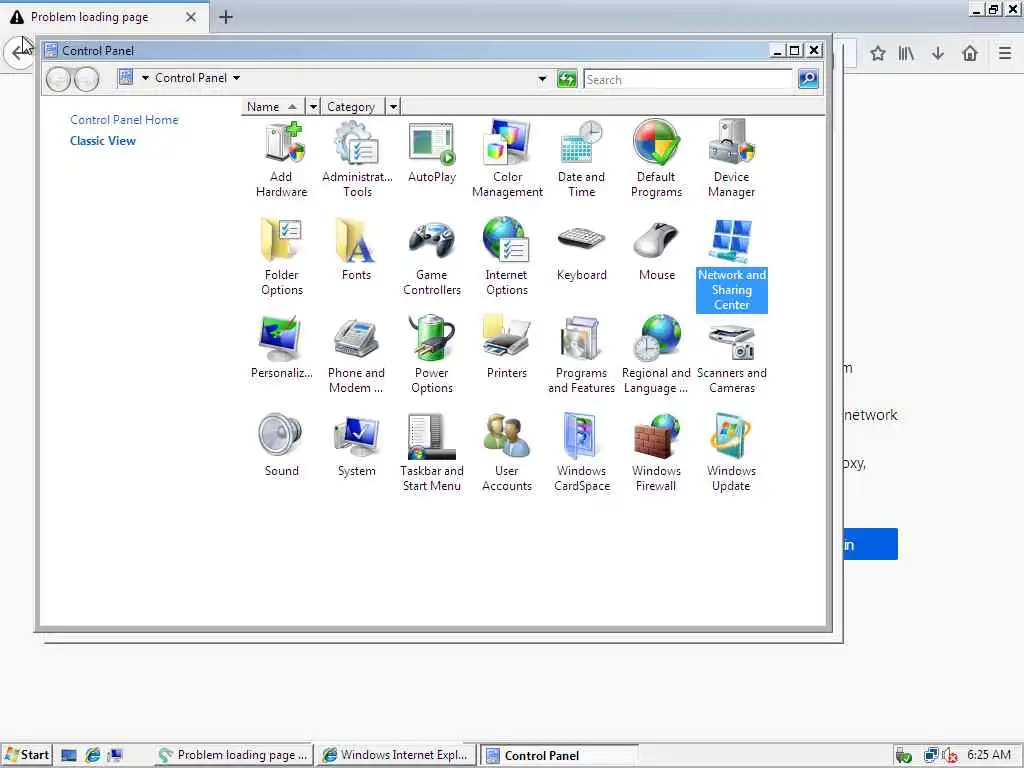Screen dimensions: 1024x768
Task: Launch Internet Explorer quick launch icon
Action: coord(93,755)
